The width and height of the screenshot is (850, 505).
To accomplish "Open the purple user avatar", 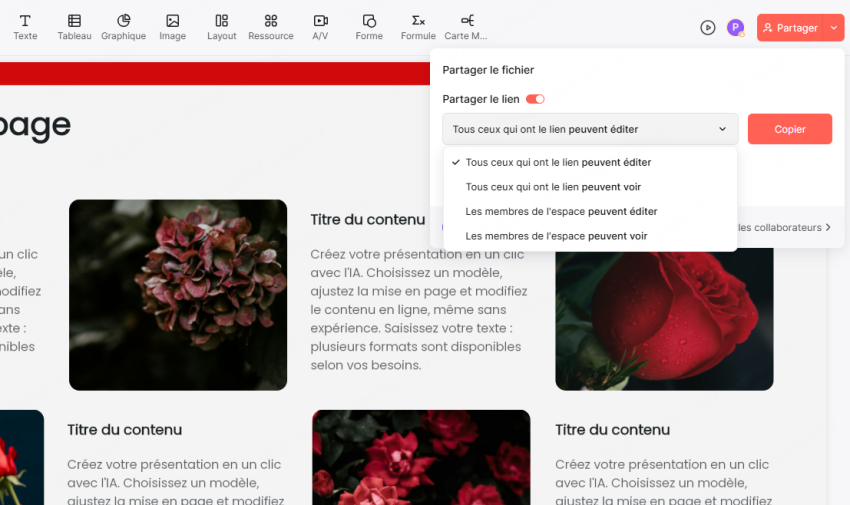I will pyautogui.click(x=735, y=28).
